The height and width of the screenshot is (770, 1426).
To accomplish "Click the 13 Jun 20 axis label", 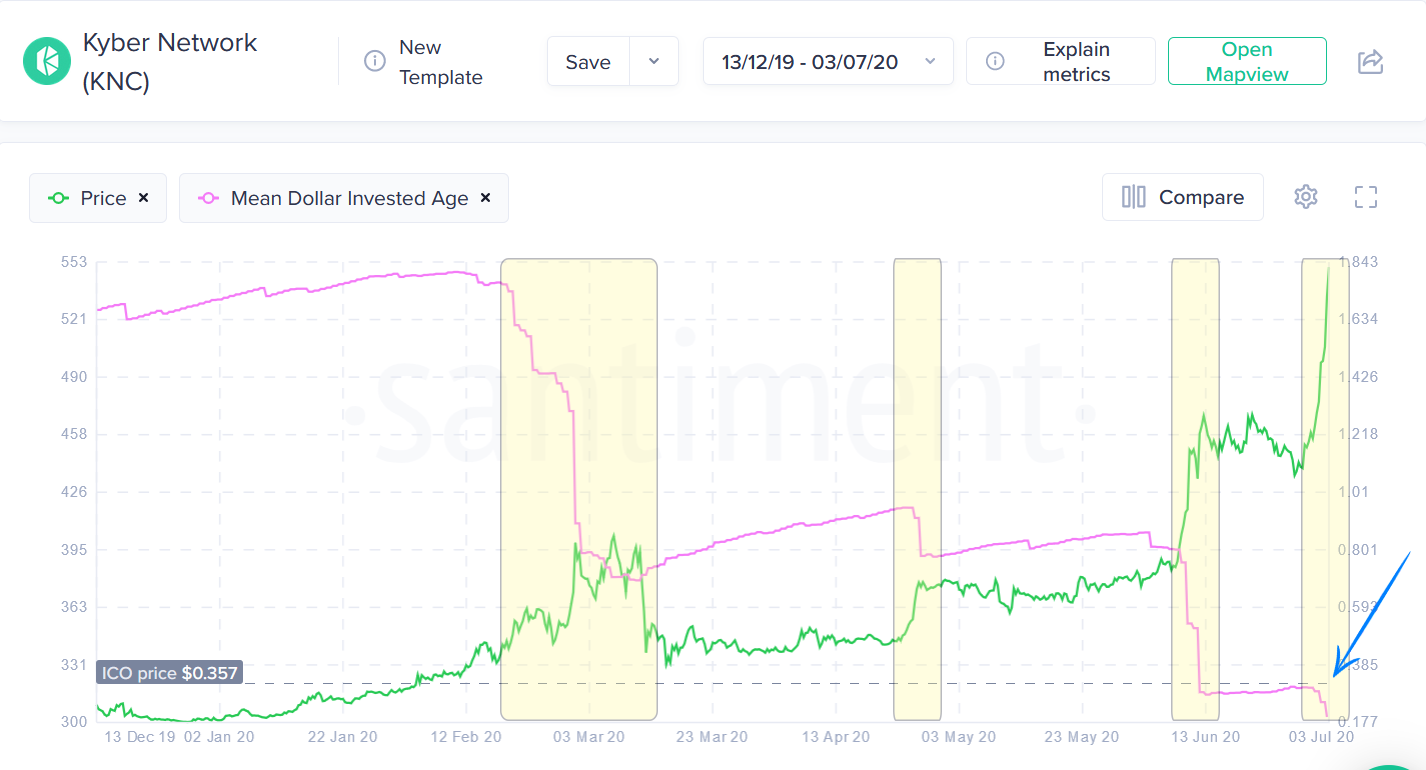I will click(x=1204, y=737).
